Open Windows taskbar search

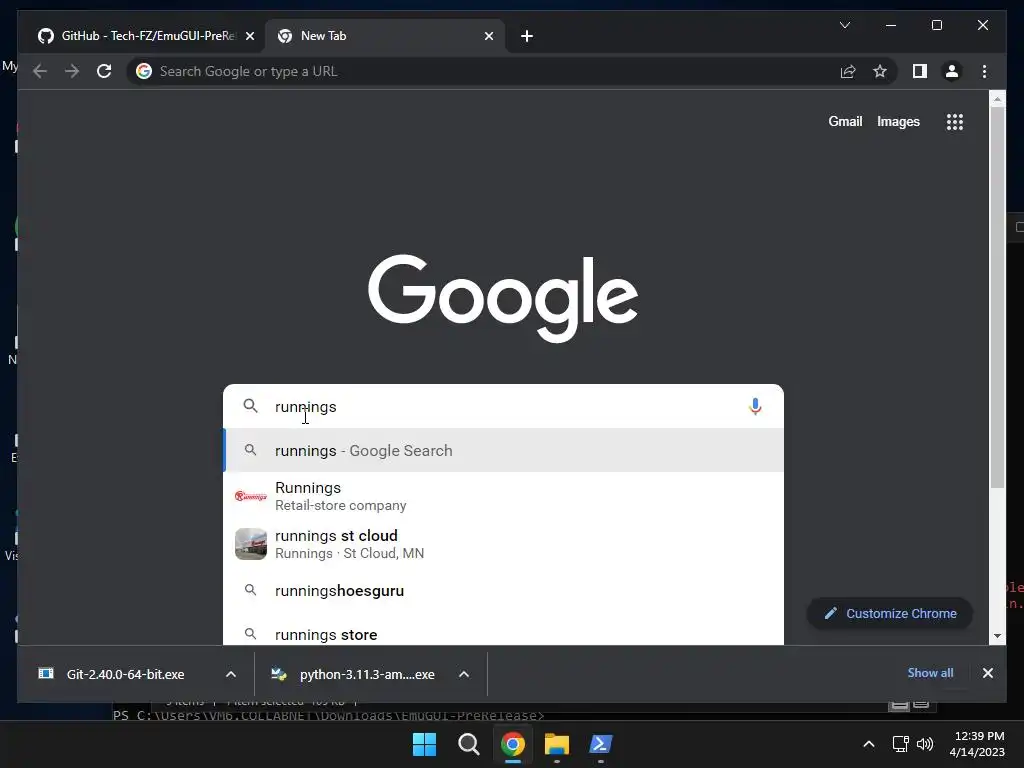[468, 744]
